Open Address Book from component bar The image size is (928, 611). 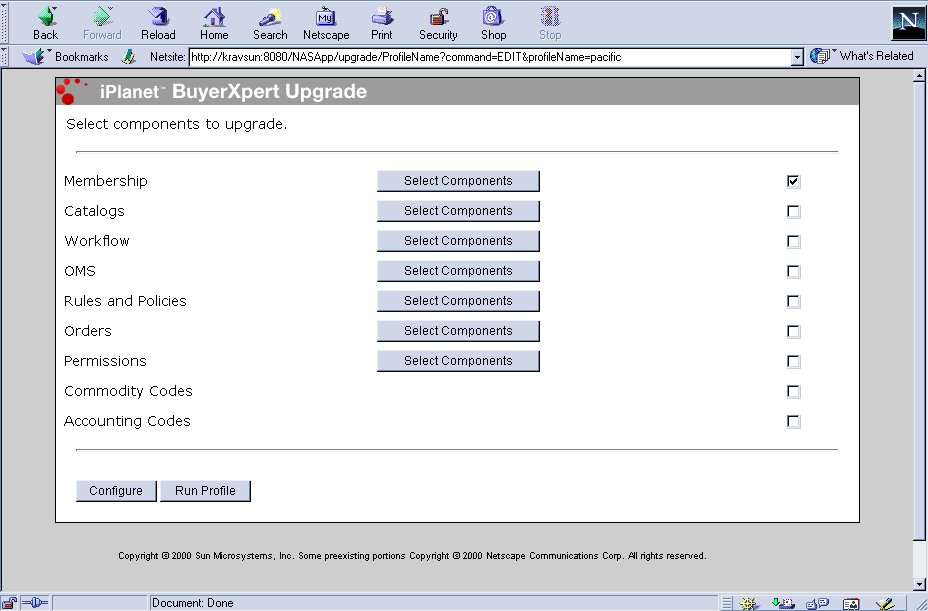[850, 604]
